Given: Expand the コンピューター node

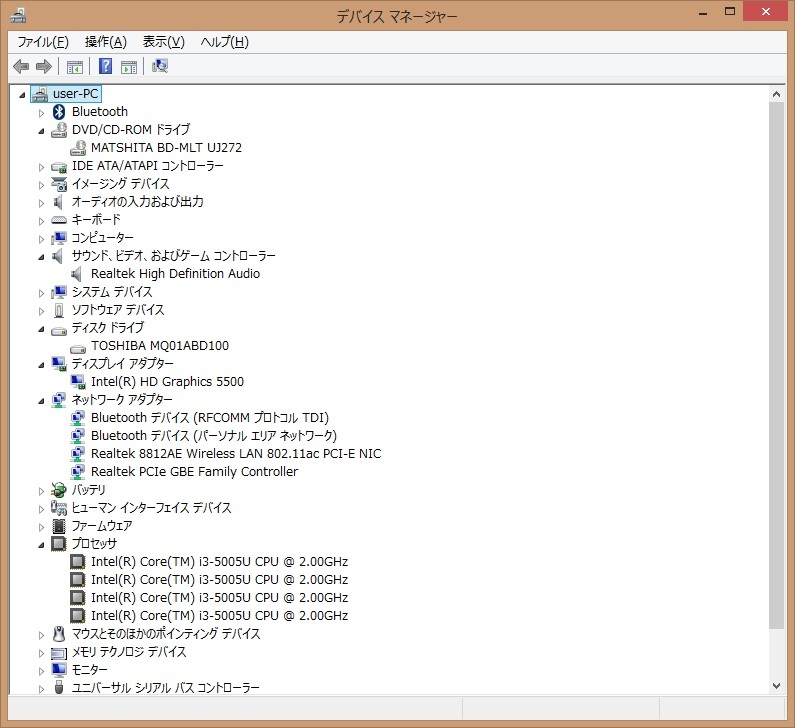Looking at the screenshot, I should pyautogui.click(x=42, y=239).
